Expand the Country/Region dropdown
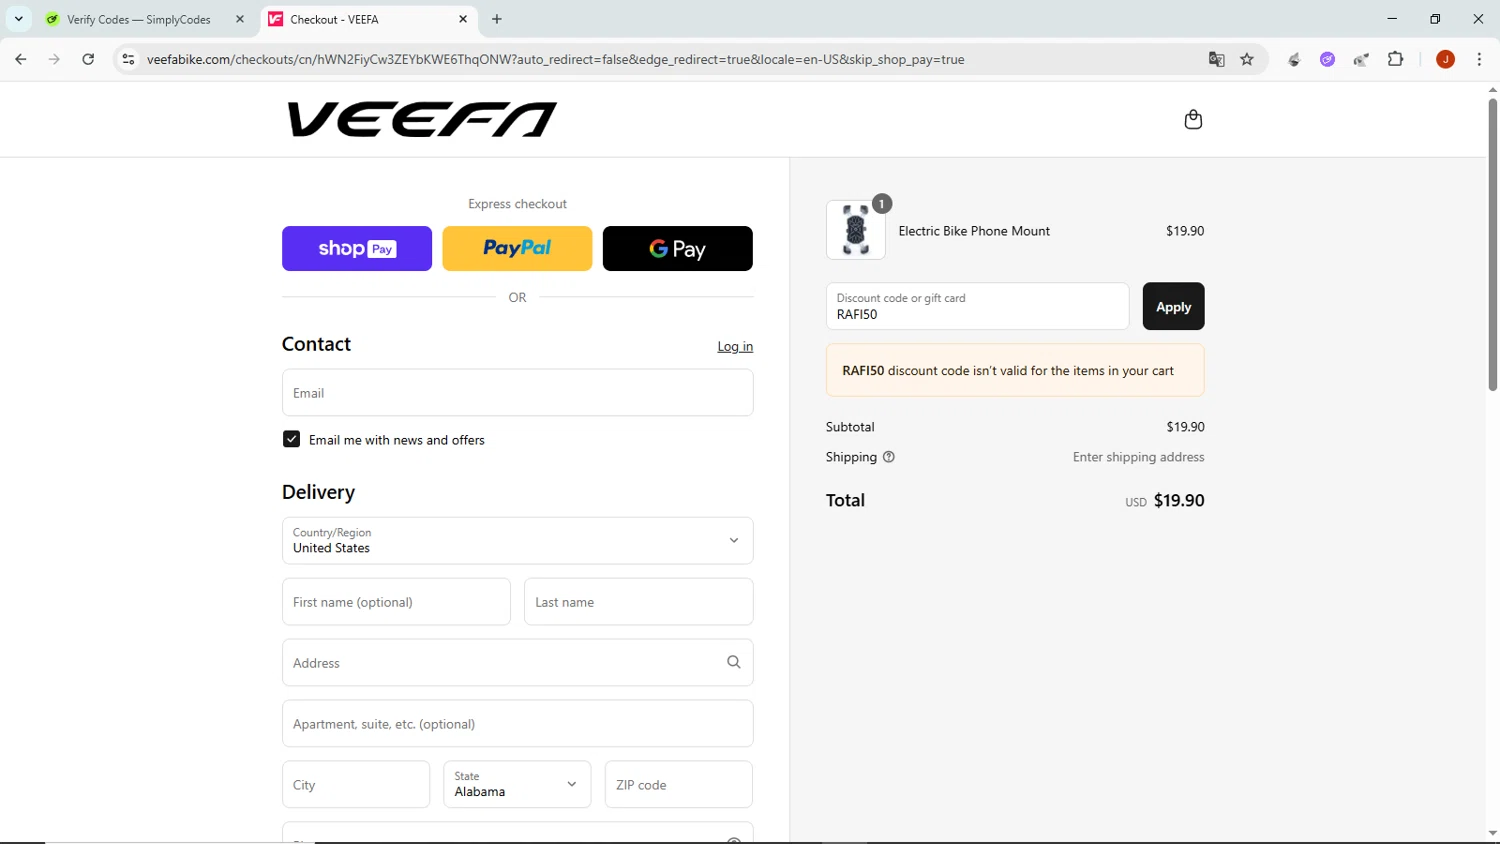 (517, 540)
